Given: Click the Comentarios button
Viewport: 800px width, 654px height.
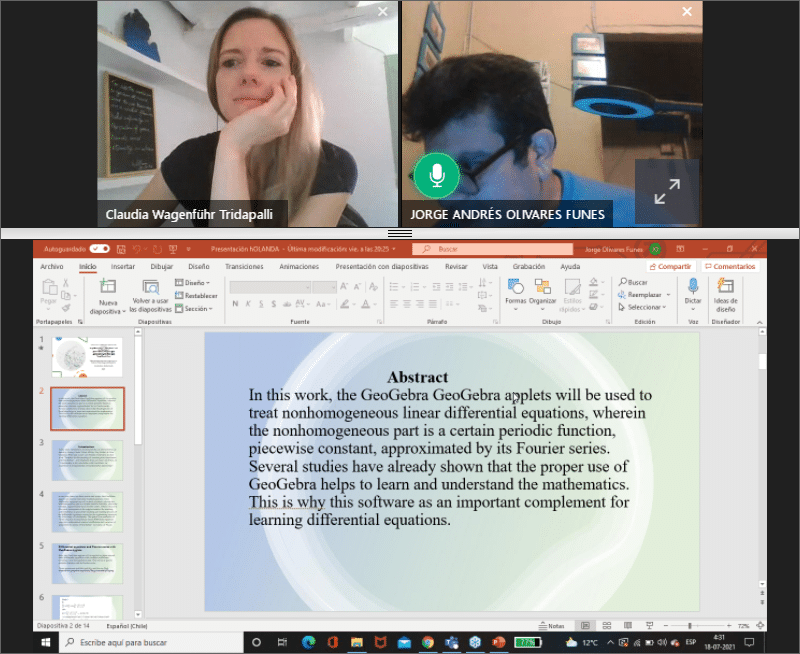Looking at the screenshot, I should pyautogui.click(x=729, y=267).
